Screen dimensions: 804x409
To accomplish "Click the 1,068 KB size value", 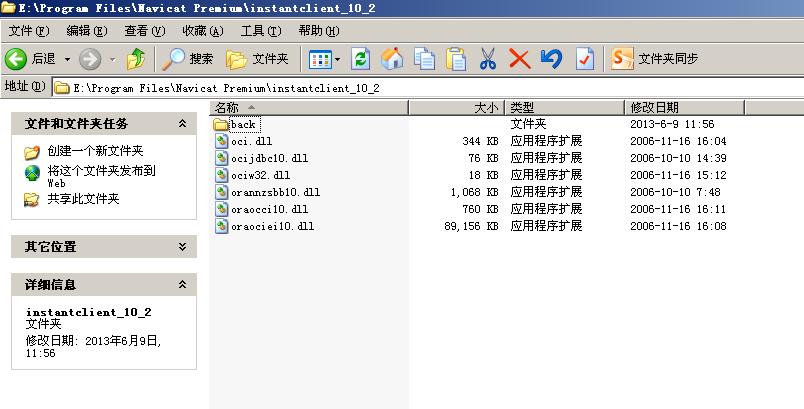I will (475, 192).
